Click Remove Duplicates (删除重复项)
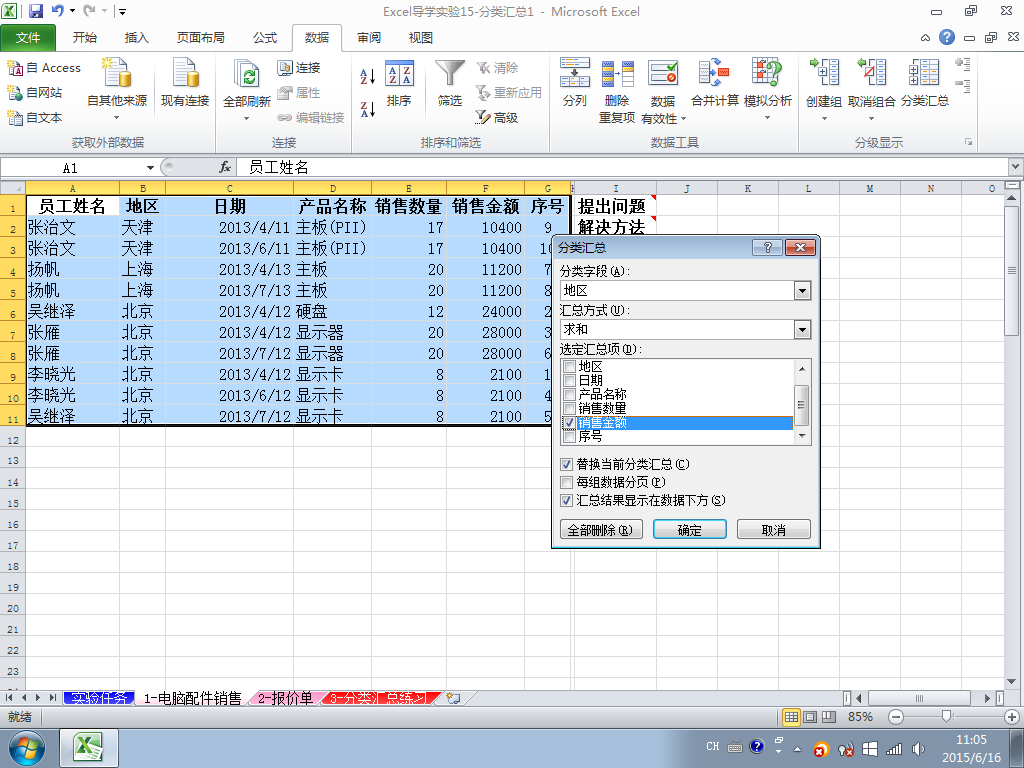1024x768 pixels. point(617,91)
